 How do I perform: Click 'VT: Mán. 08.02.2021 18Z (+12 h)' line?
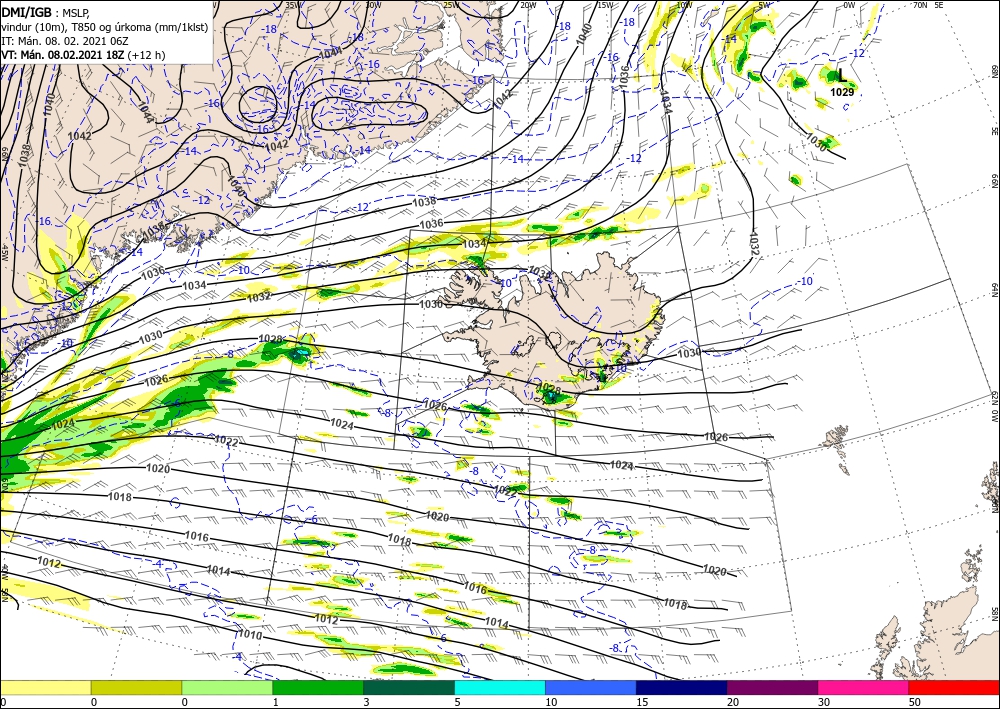pos(83,55)
